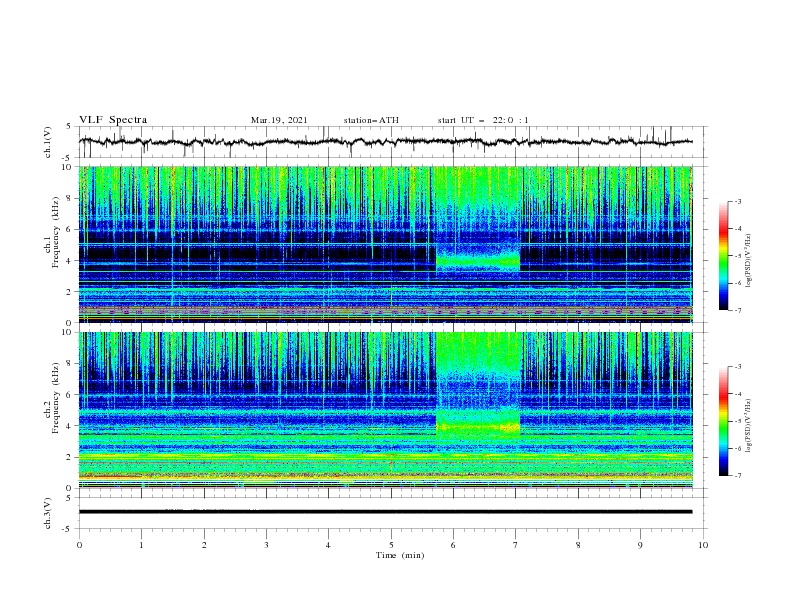Click time axis tick label "3"

point(266,545)
